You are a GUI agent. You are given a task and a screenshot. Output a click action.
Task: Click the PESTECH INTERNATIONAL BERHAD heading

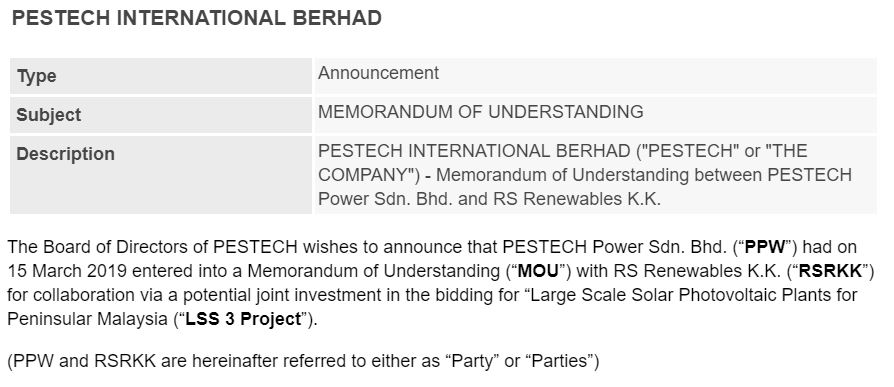(197, 18)
